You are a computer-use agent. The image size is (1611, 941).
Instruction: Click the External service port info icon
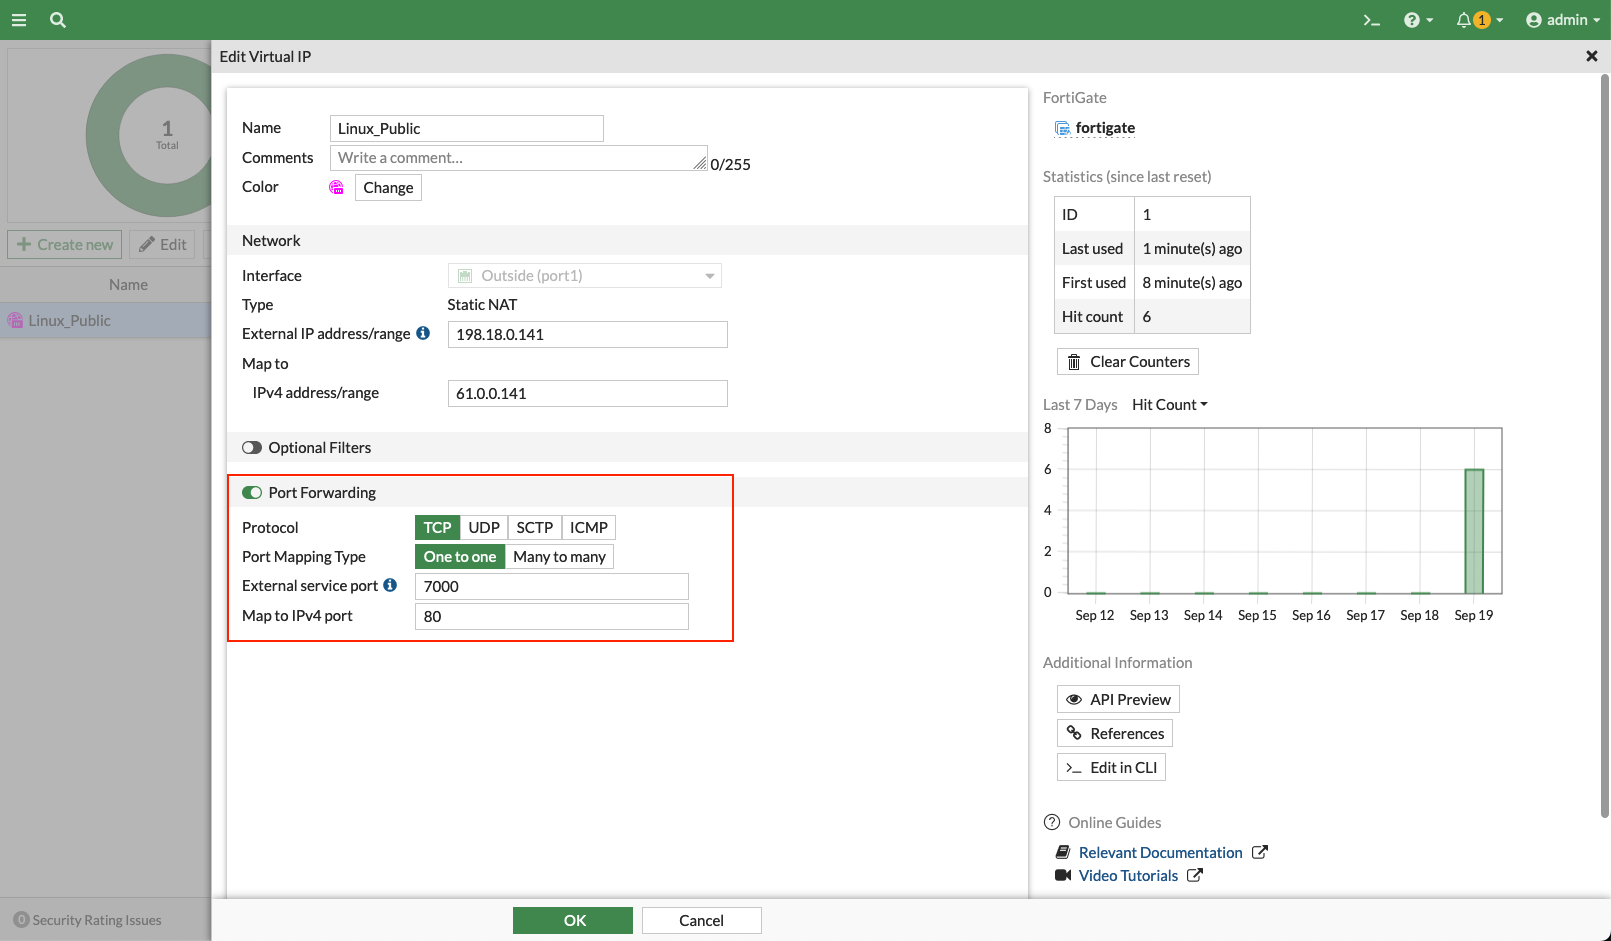(390, 585)
